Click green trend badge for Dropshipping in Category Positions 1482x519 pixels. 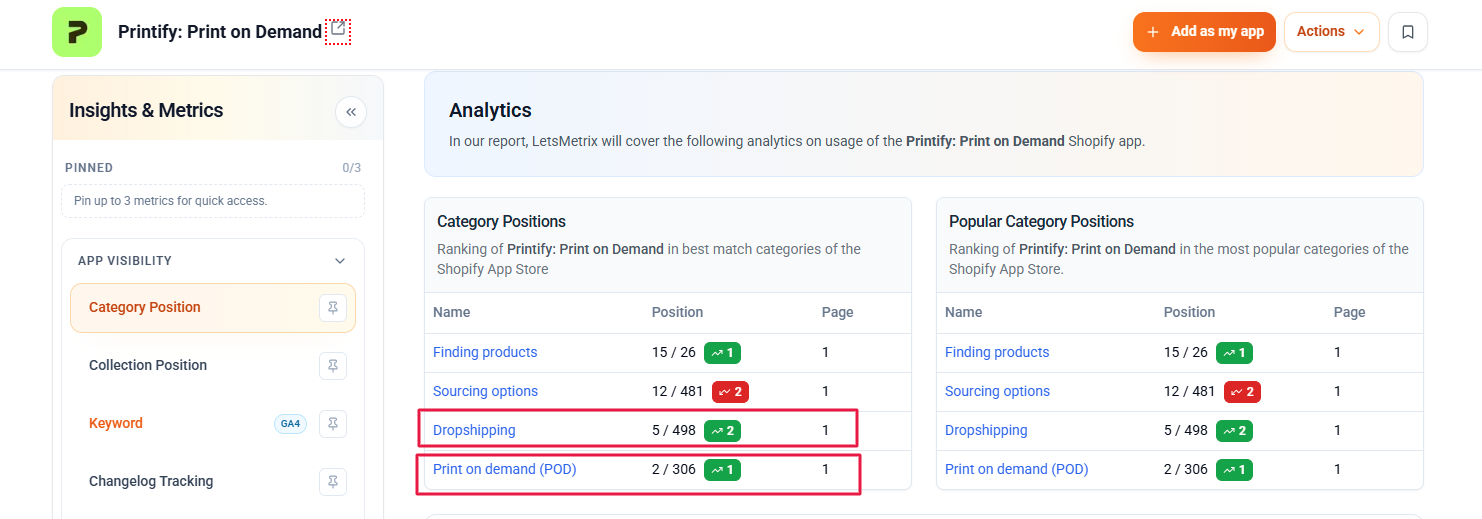coord(722,431)
